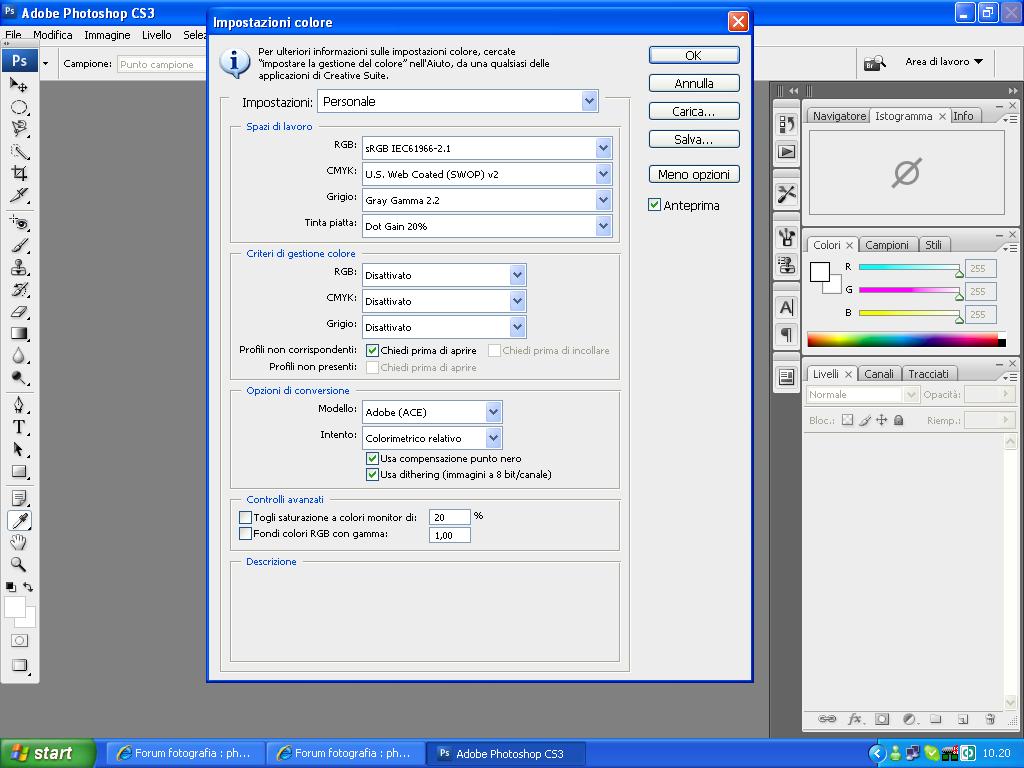Enable Togli saturazione a colori monitor
The image size is (1024, 768).
point(246,517)
